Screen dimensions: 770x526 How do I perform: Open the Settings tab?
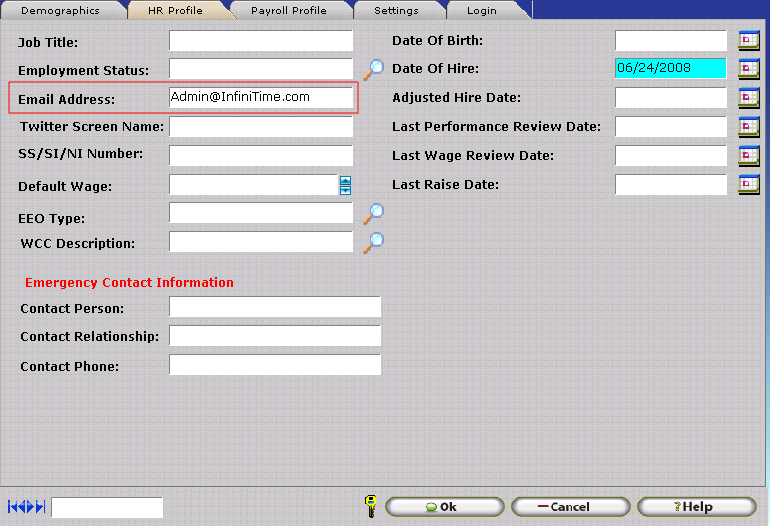(396, 11)
